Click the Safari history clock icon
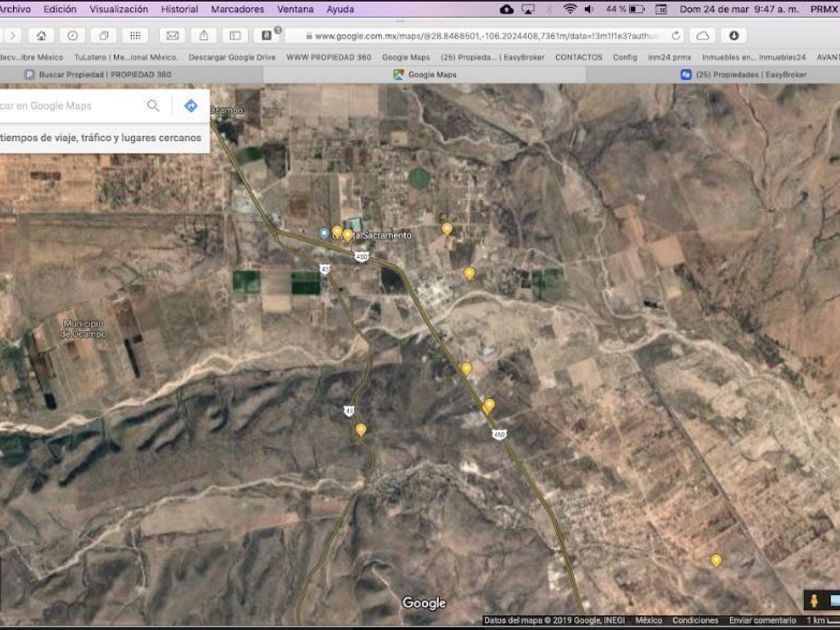The height and width of the screenshot is (630, 840). [x=73, y=35]
